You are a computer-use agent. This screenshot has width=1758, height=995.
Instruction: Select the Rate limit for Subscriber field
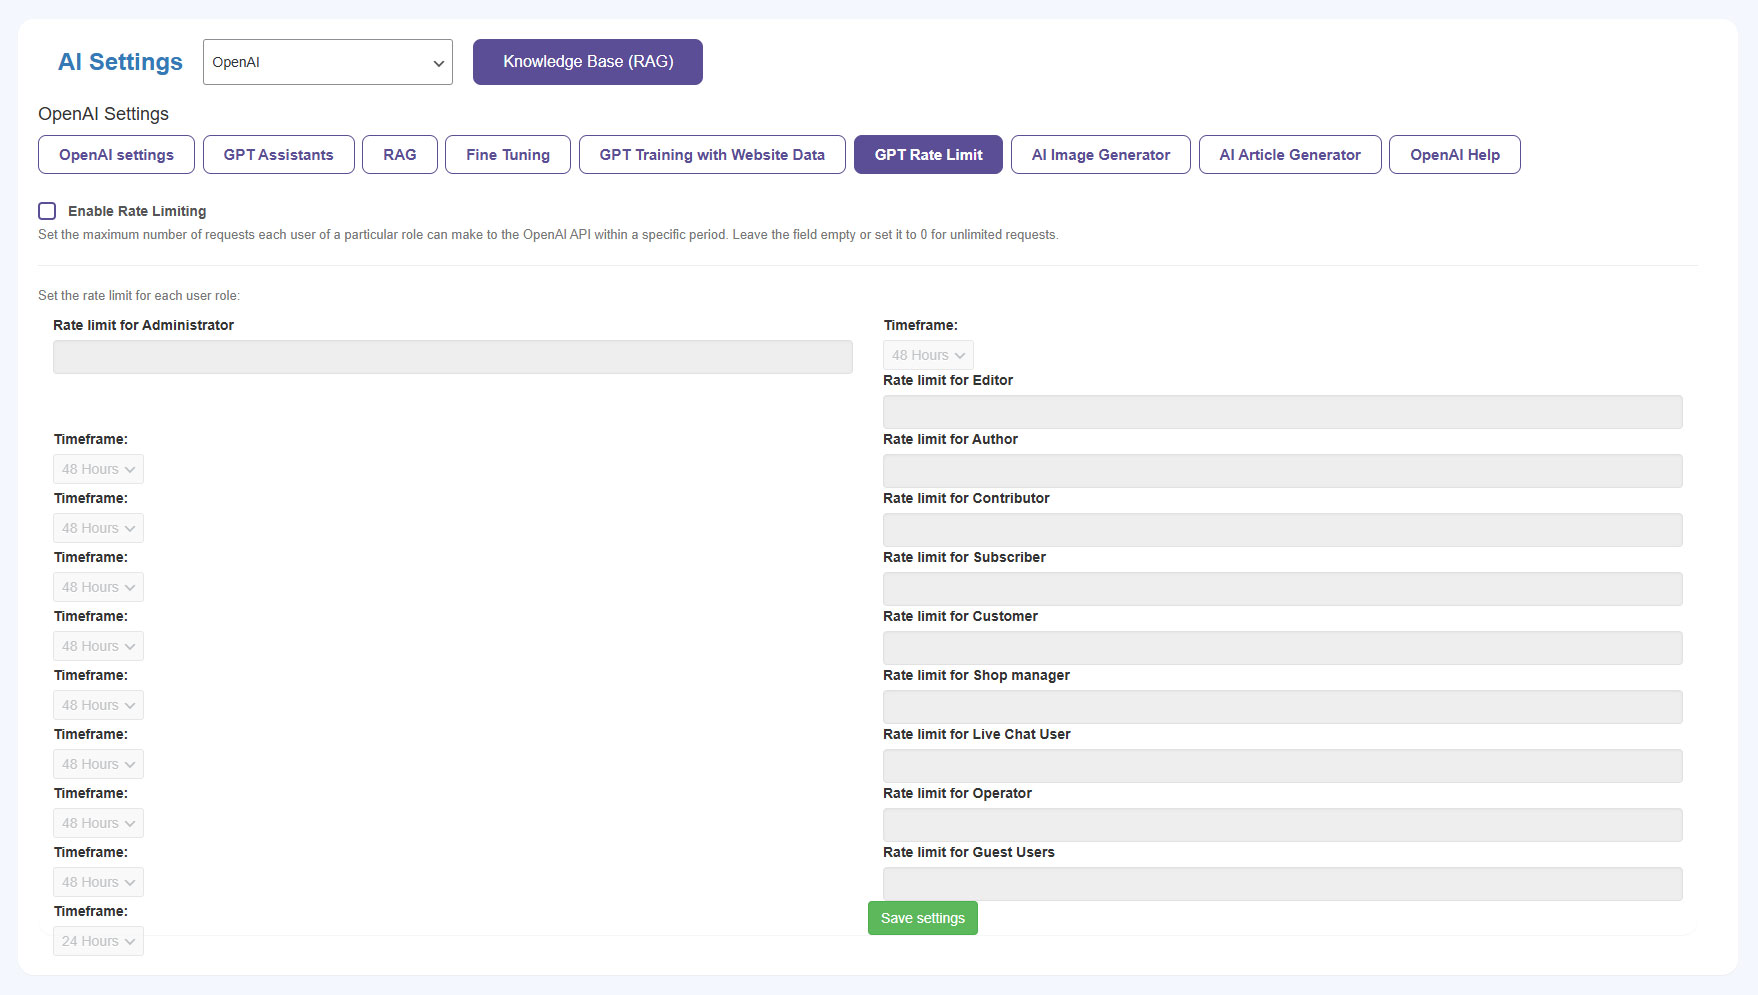(x=1281, y=589)
